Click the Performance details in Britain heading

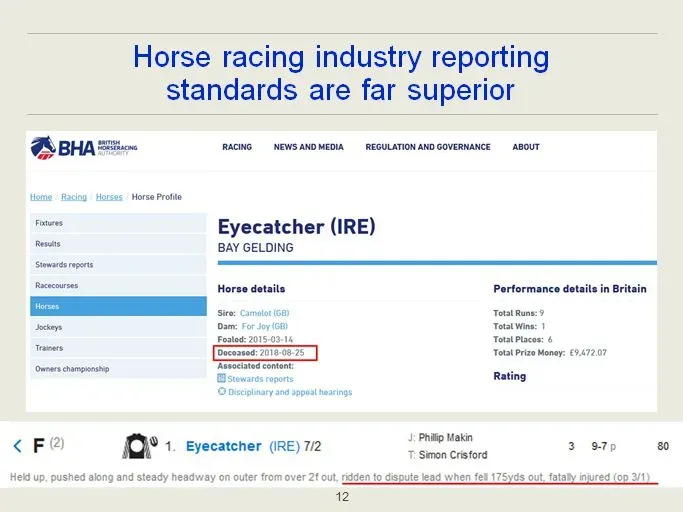570,289
